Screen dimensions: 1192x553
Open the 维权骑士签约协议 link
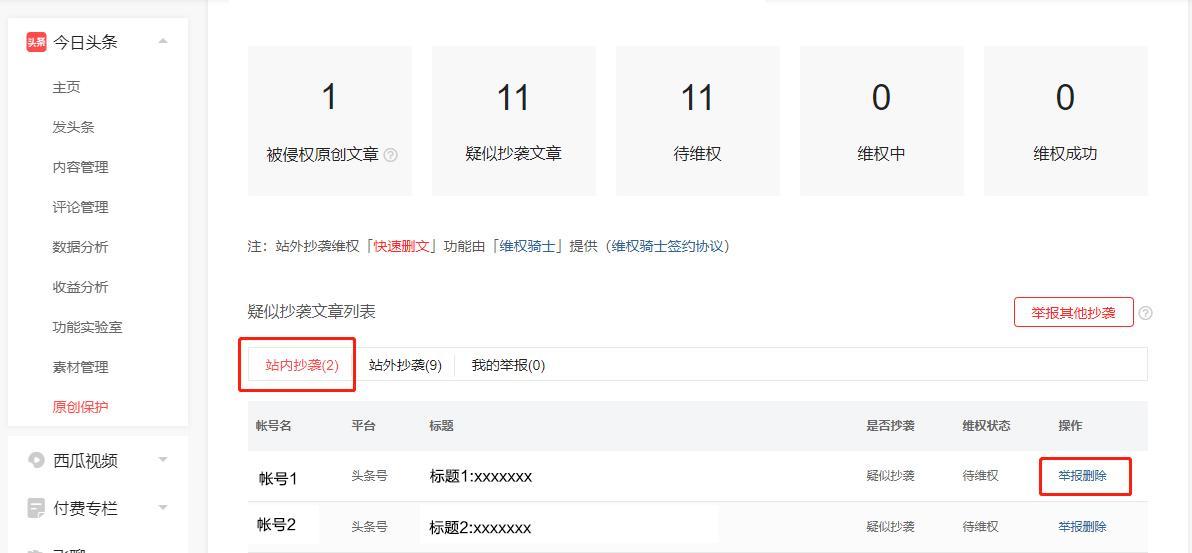[x=668, y=246]
